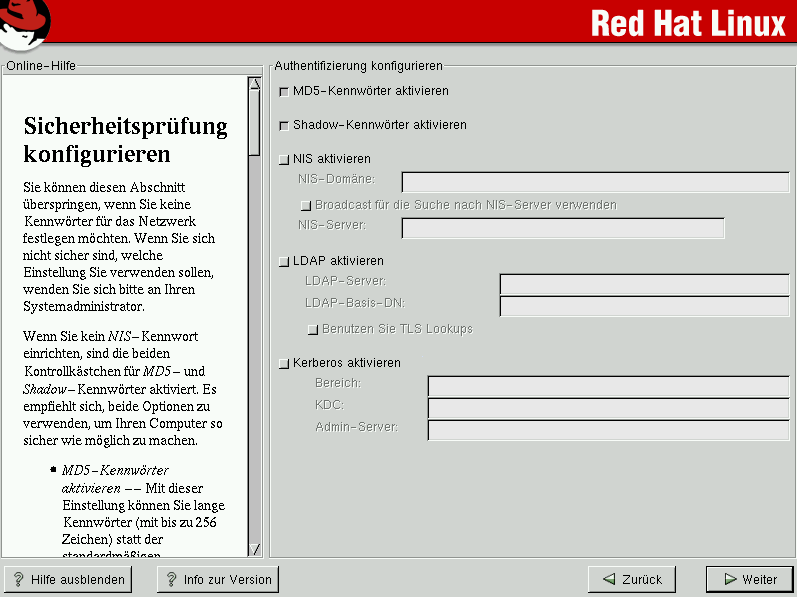This screenshot has width=797, height=597.
Task: Click the Red Hat logo
Action: [25, 24]
